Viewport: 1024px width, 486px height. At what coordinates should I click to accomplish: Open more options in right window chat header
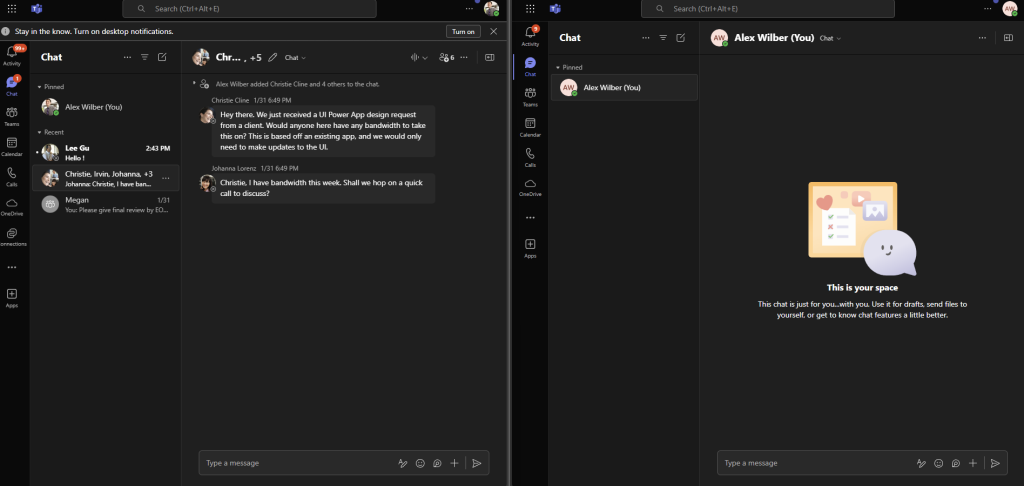(982, 38)
